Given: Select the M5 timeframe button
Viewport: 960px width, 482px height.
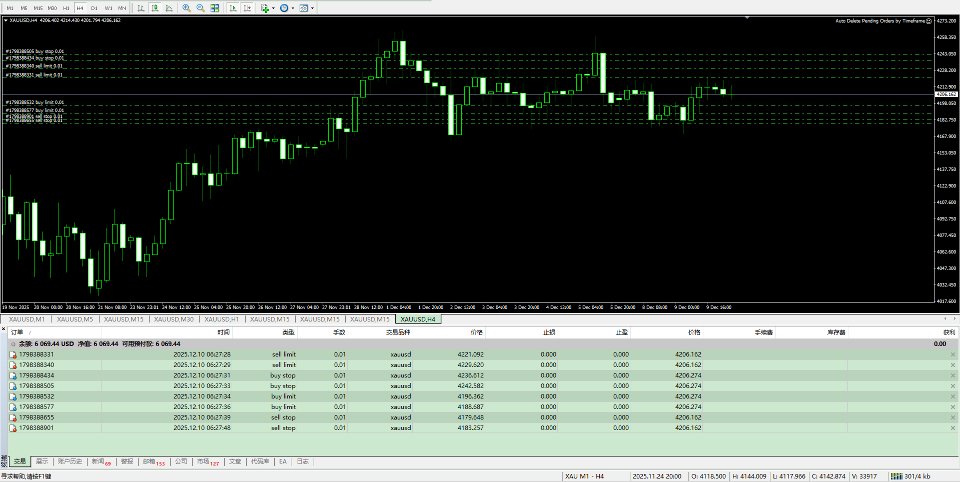Looking at the screenshot, I should click(24, 8).
